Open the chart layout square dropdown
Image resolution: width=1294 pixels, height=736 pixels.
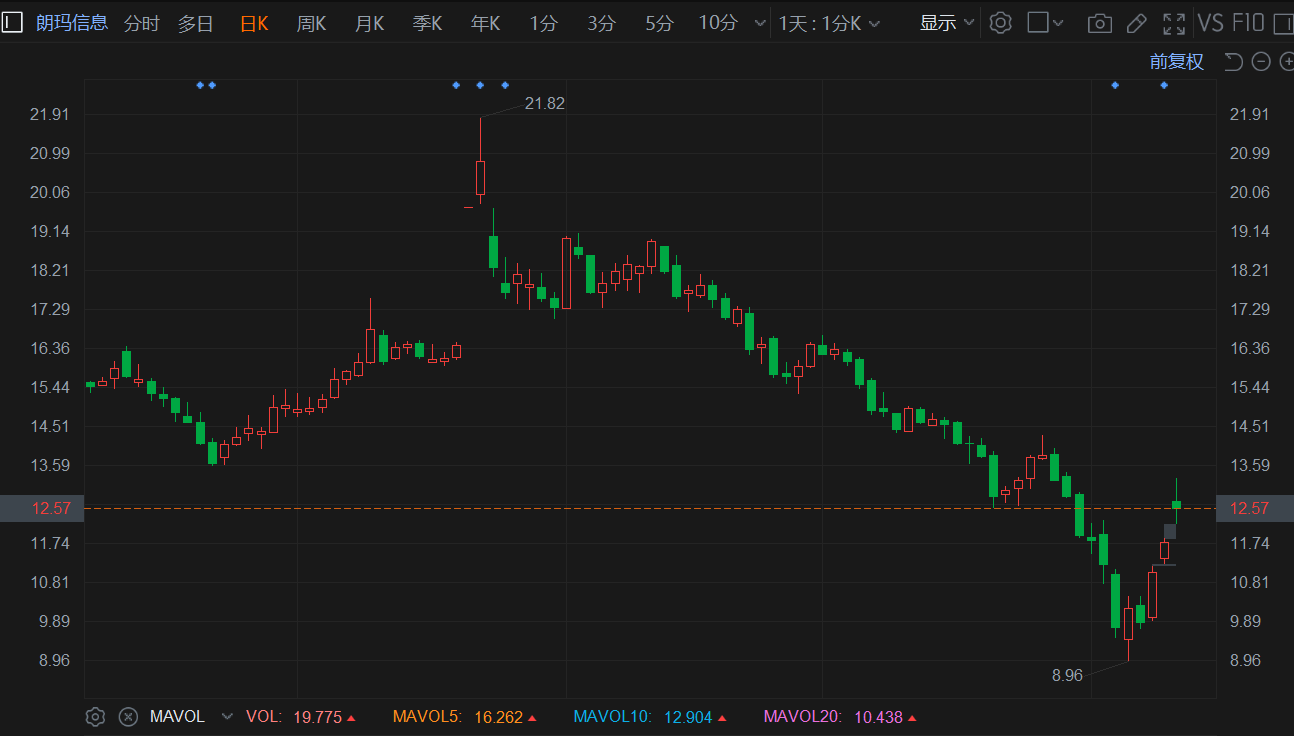tap(1046, 23)
